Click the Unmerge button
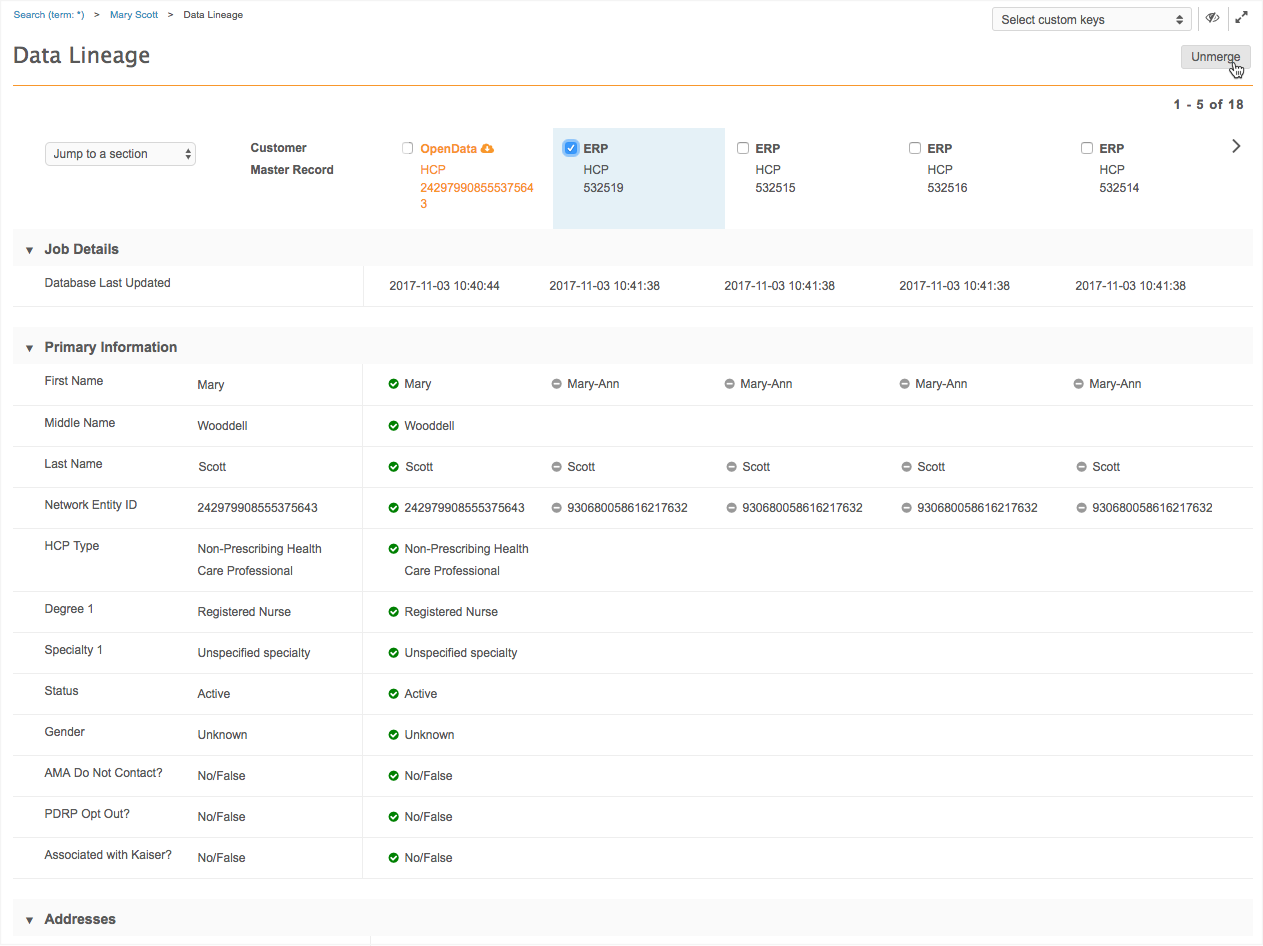Viewport: 1263px width, 946px height. coord(1215,57)
